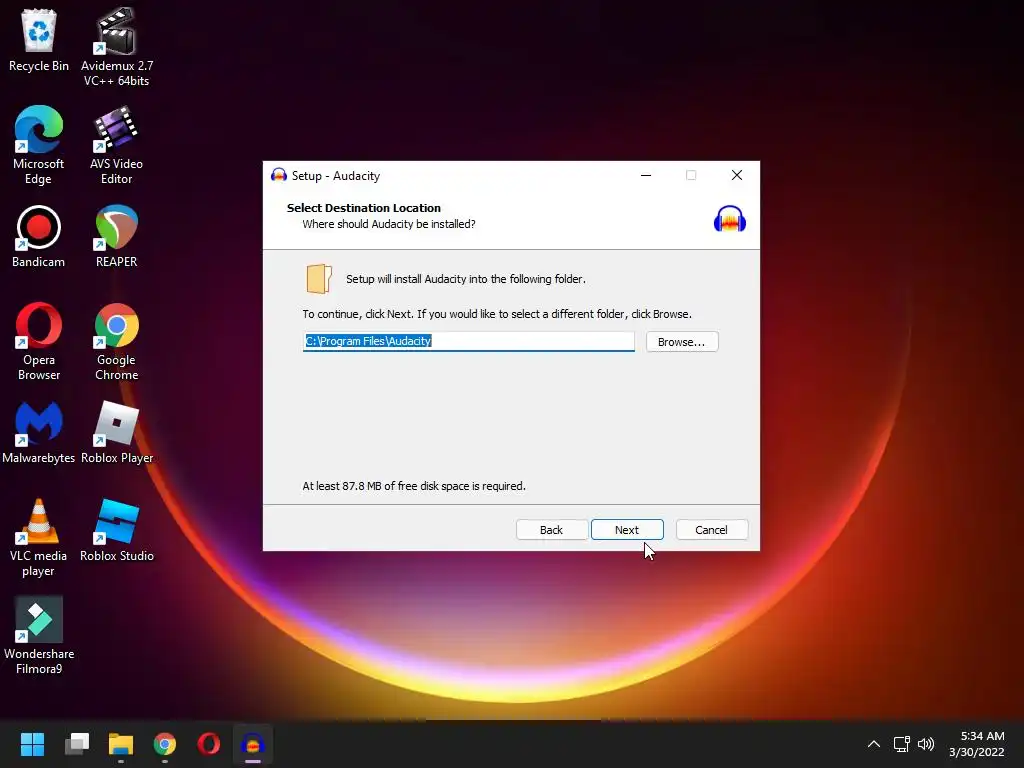Cancel the Audacity setup
Viewport: 1024px width, 768px height.
(x=711, y=530)
